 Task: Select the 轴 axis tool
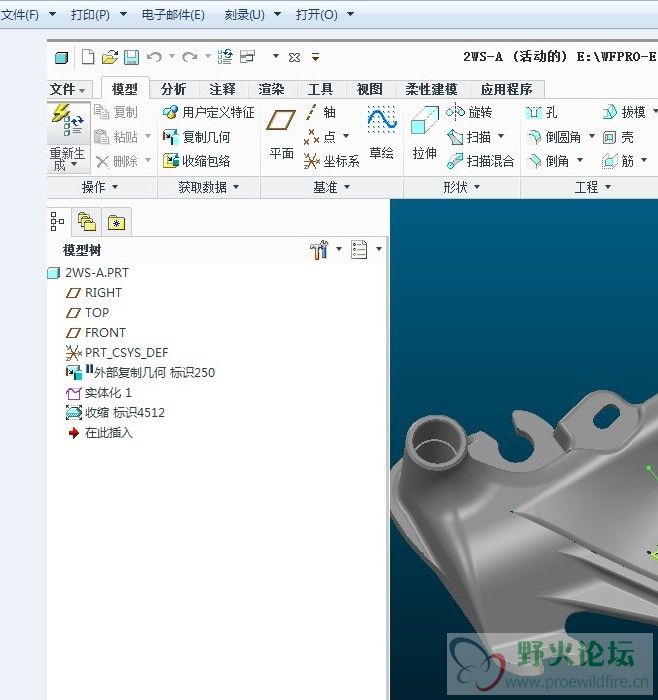click(x=321, y=112)
